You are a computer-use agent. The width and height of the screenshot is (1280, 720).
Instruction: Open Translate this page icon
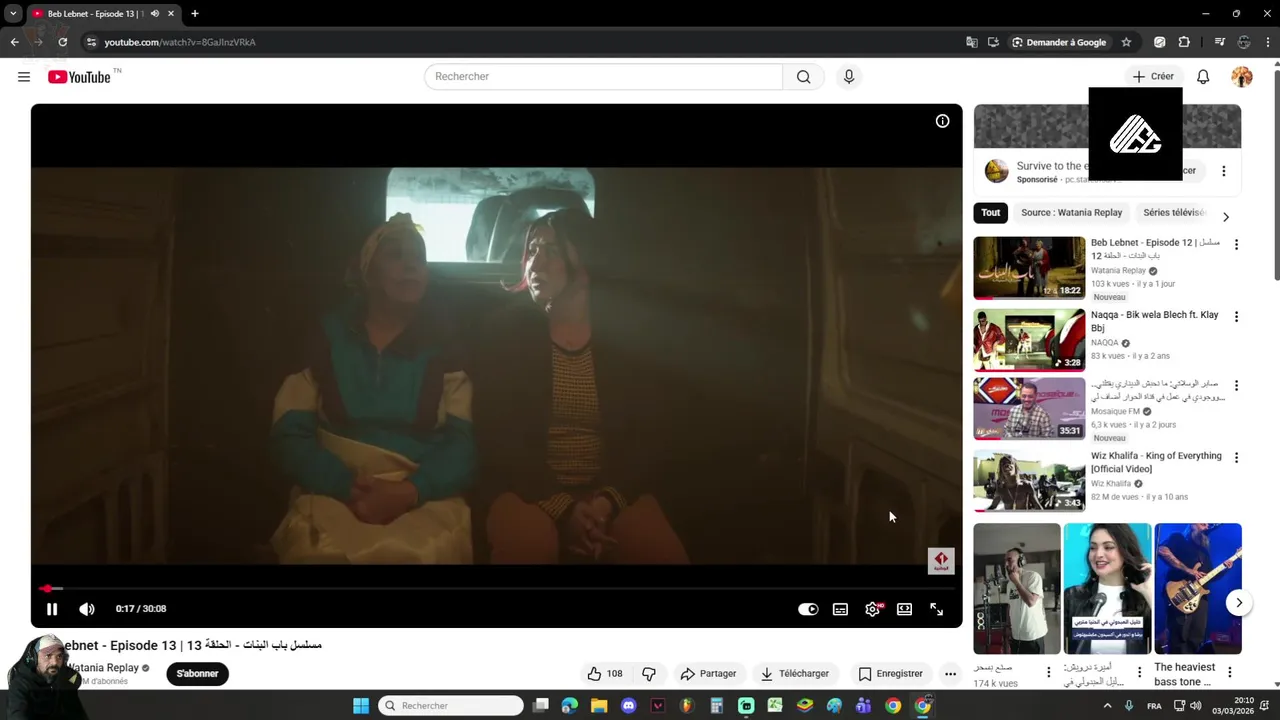coord(971,42)
